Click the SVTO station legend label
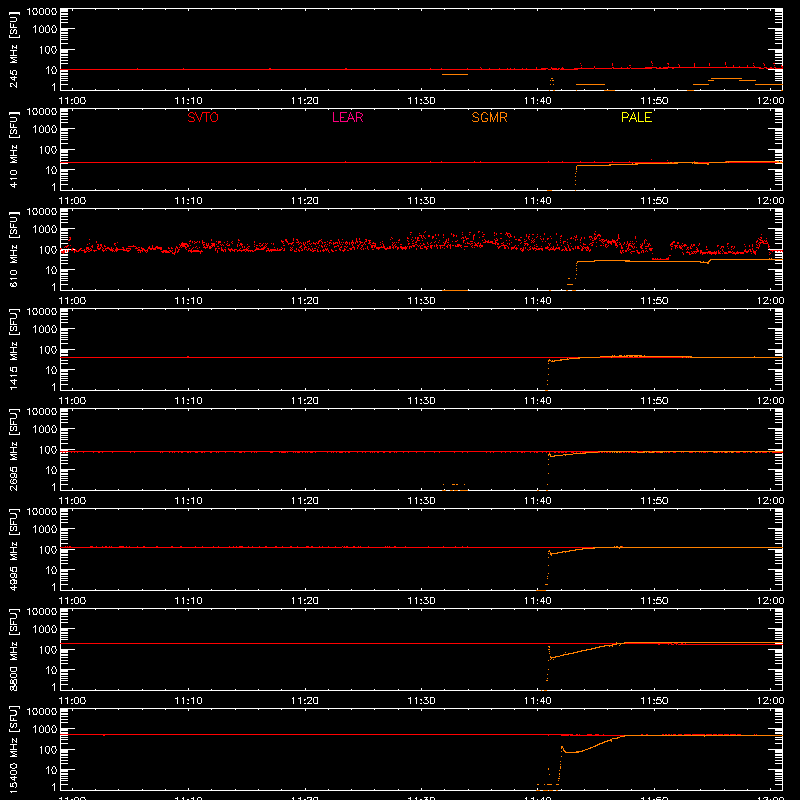The image size is (800, 800). pos(203,117)
